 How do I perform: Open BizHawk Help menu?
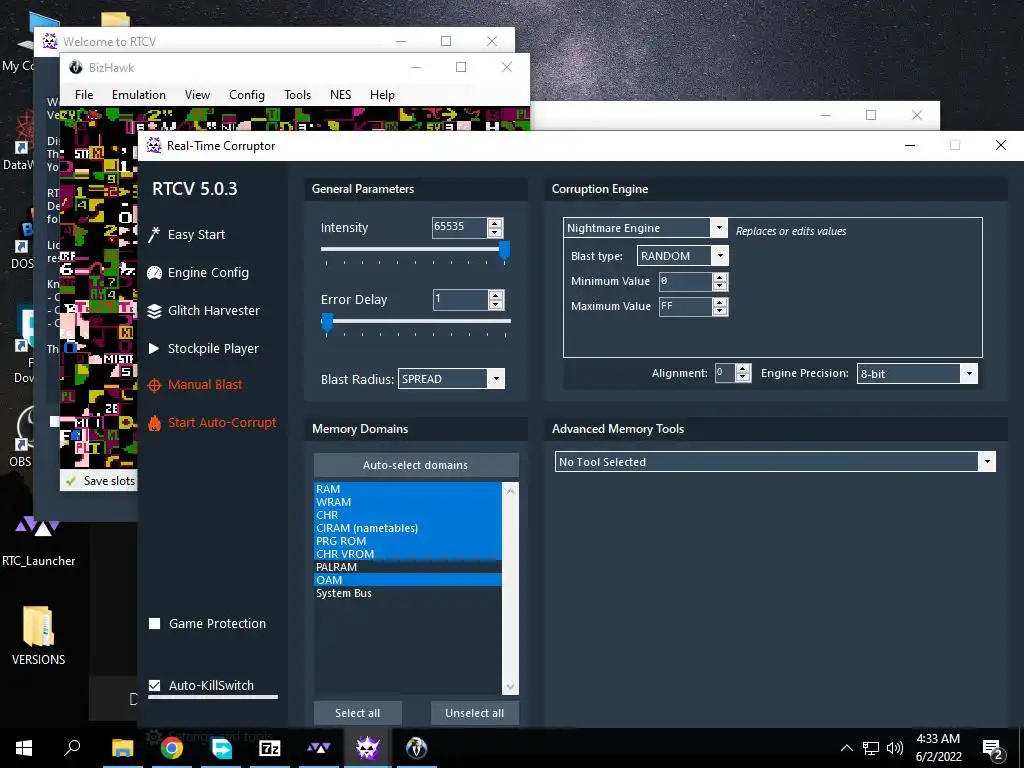382,95
